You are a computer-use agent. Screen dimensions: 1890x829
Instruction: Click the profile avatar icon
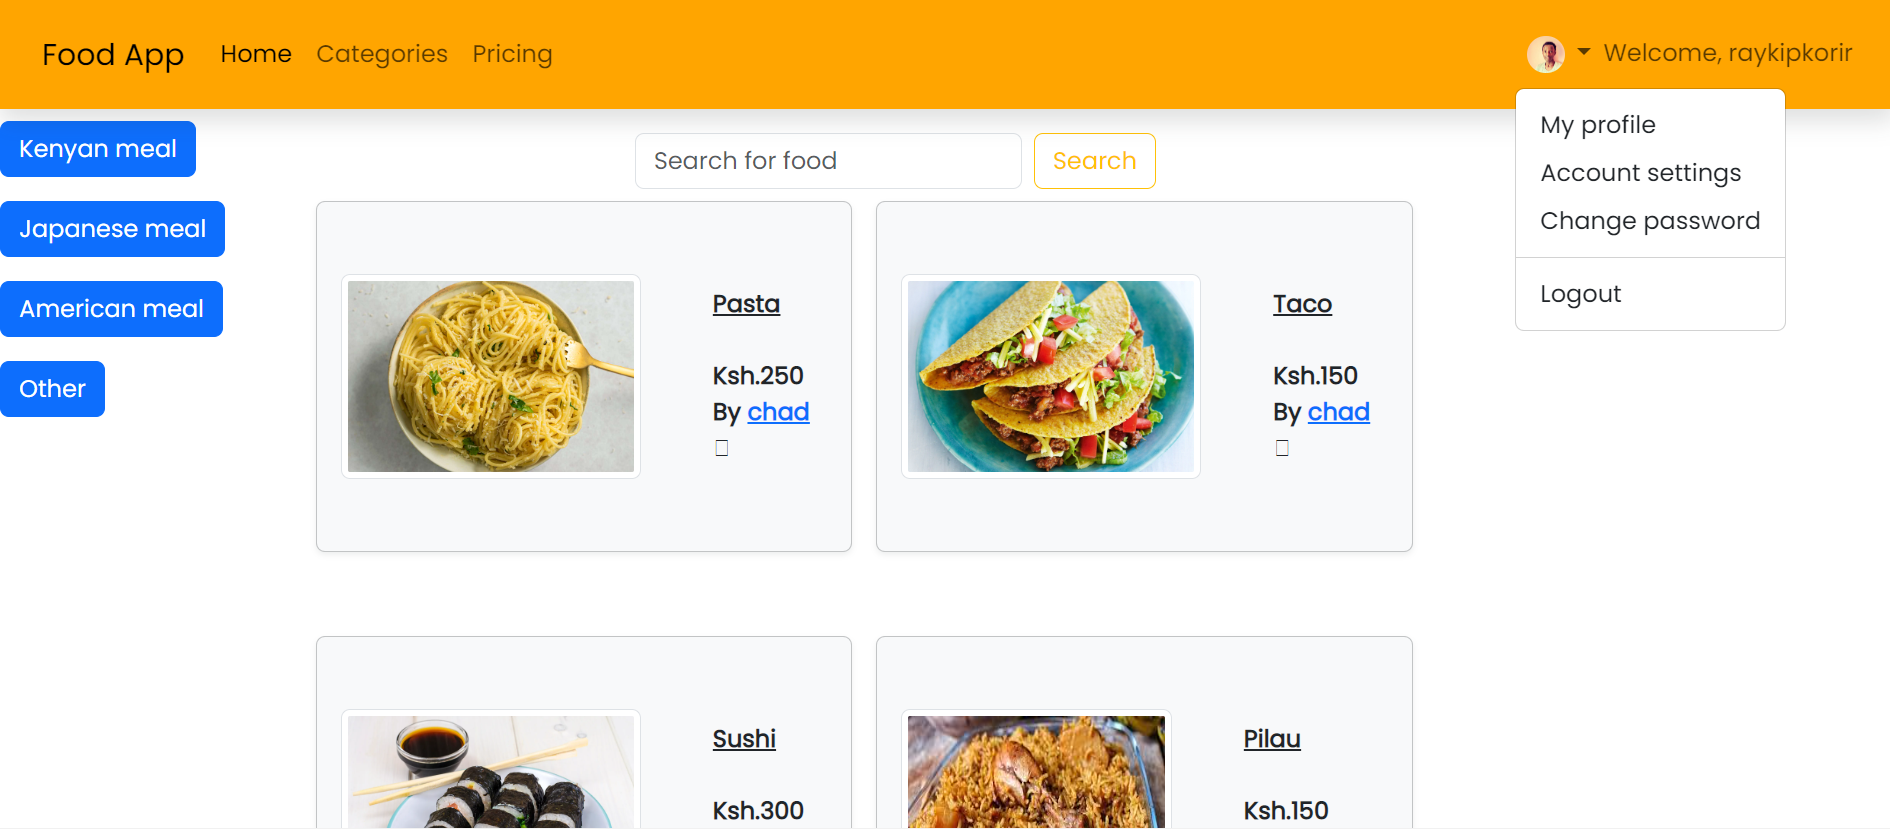pyautogui.click(x=1546, y=54)
